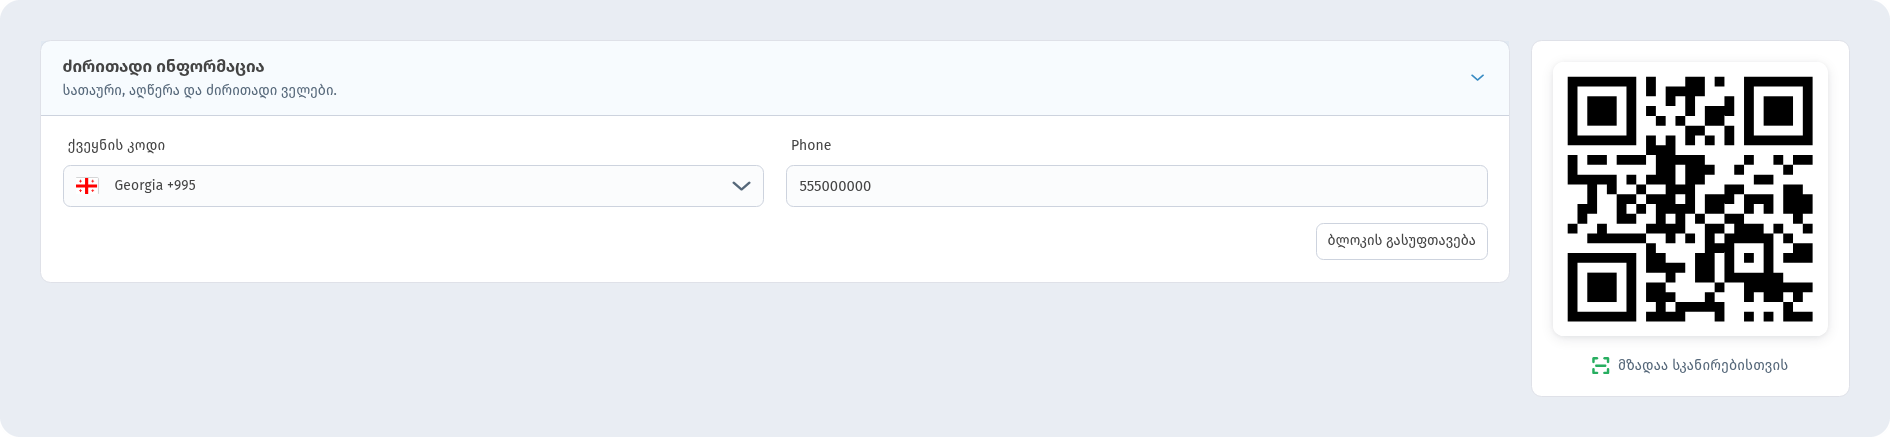1890x437 pixels.
Task: Click the ბლოკის გასუფთავება button
Action: click(1401, 241)
